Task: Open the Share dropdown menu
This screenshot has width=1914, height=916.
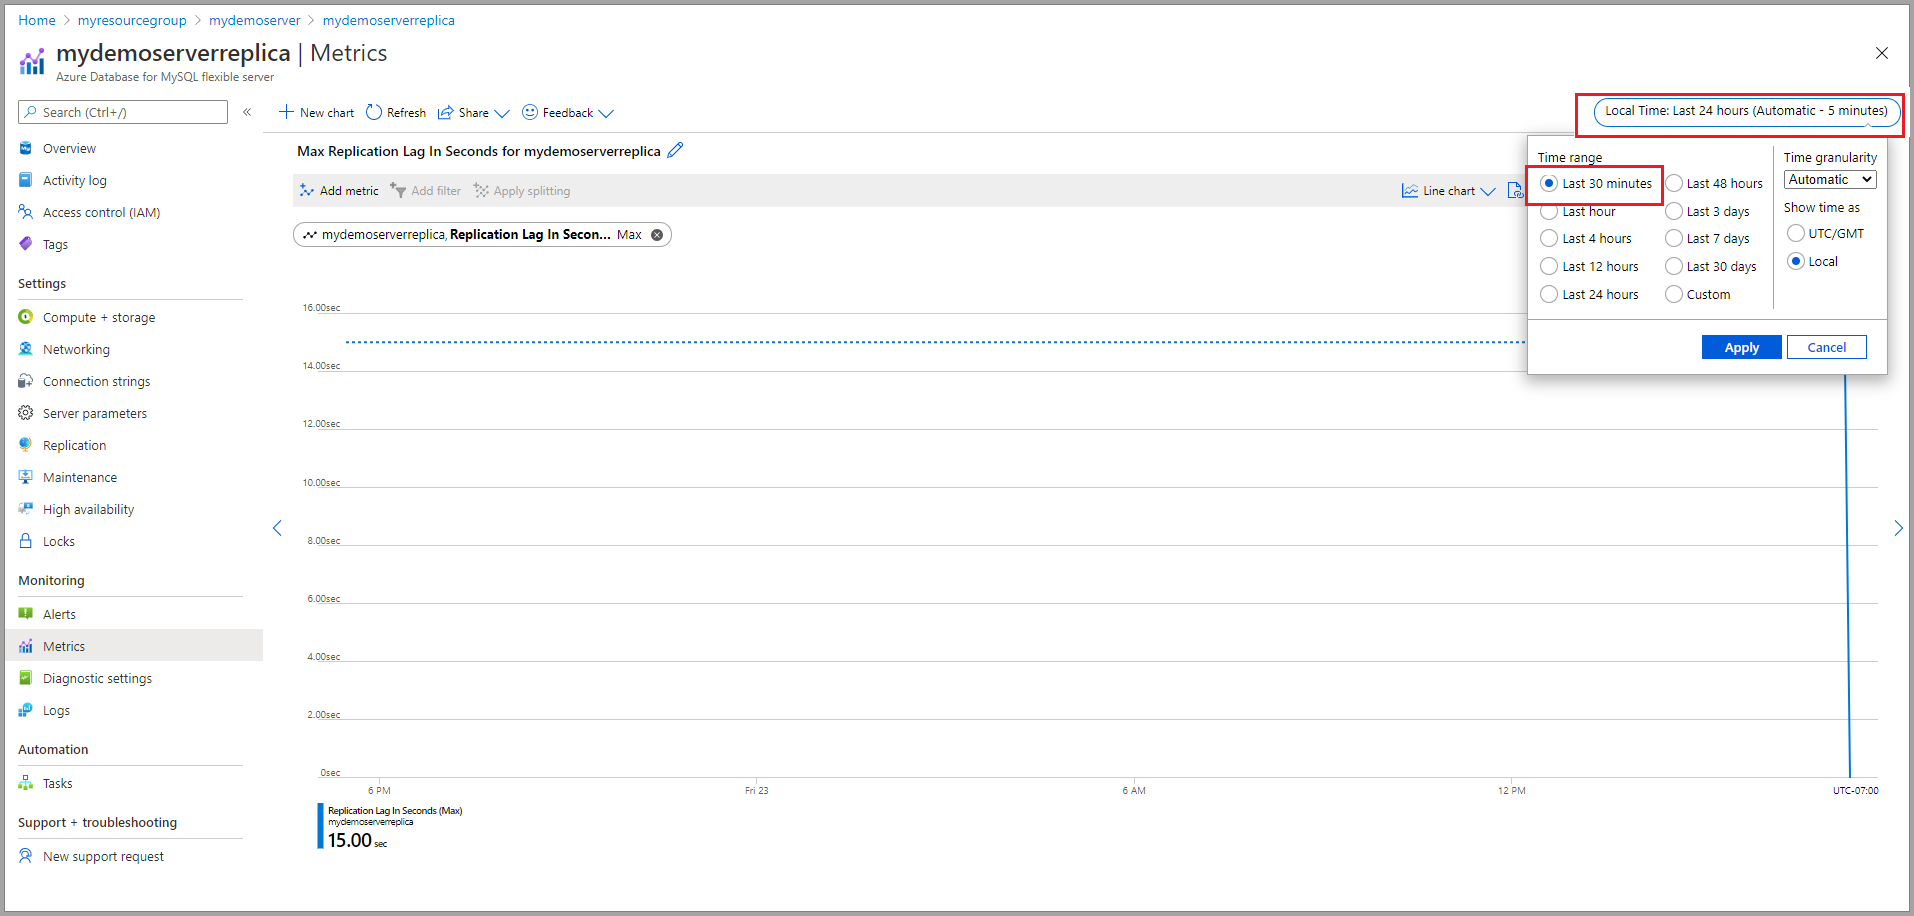Action: 474,112
